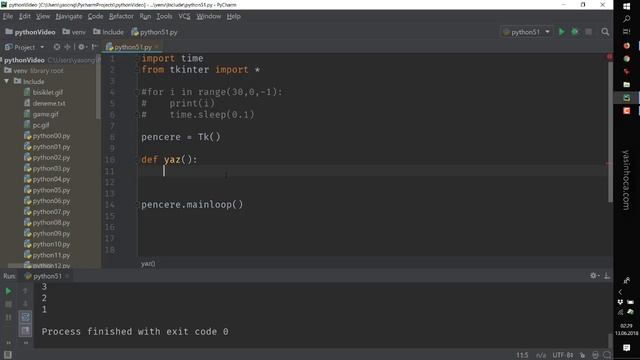Select the python51 tab in Run panel

tap(47, 276)
